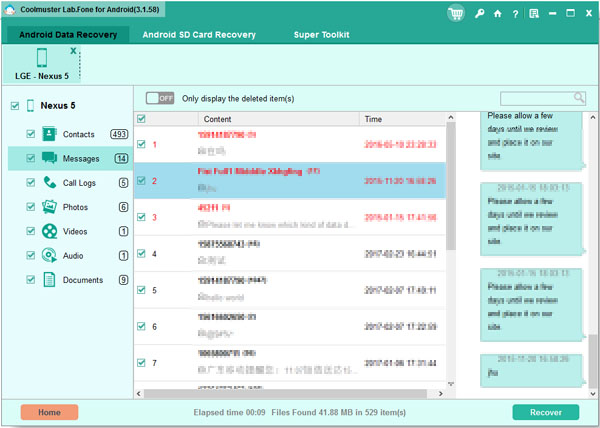
Task: Uncheck message row 7 checkbox
Action: click(x=141, y=362)
